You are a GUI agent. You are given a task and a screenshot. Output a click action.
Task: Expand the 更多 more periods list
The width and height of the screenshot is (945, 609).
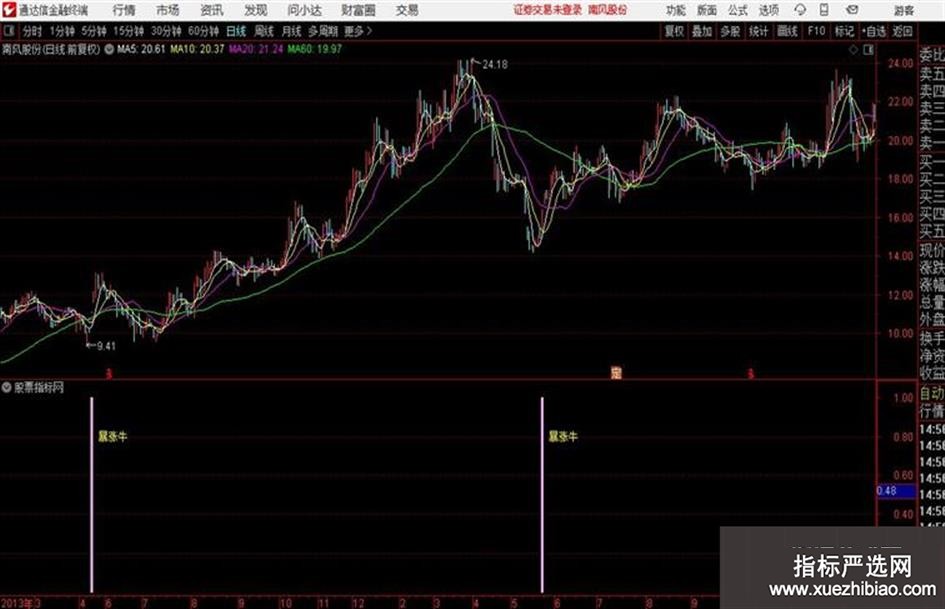[358, 31]
